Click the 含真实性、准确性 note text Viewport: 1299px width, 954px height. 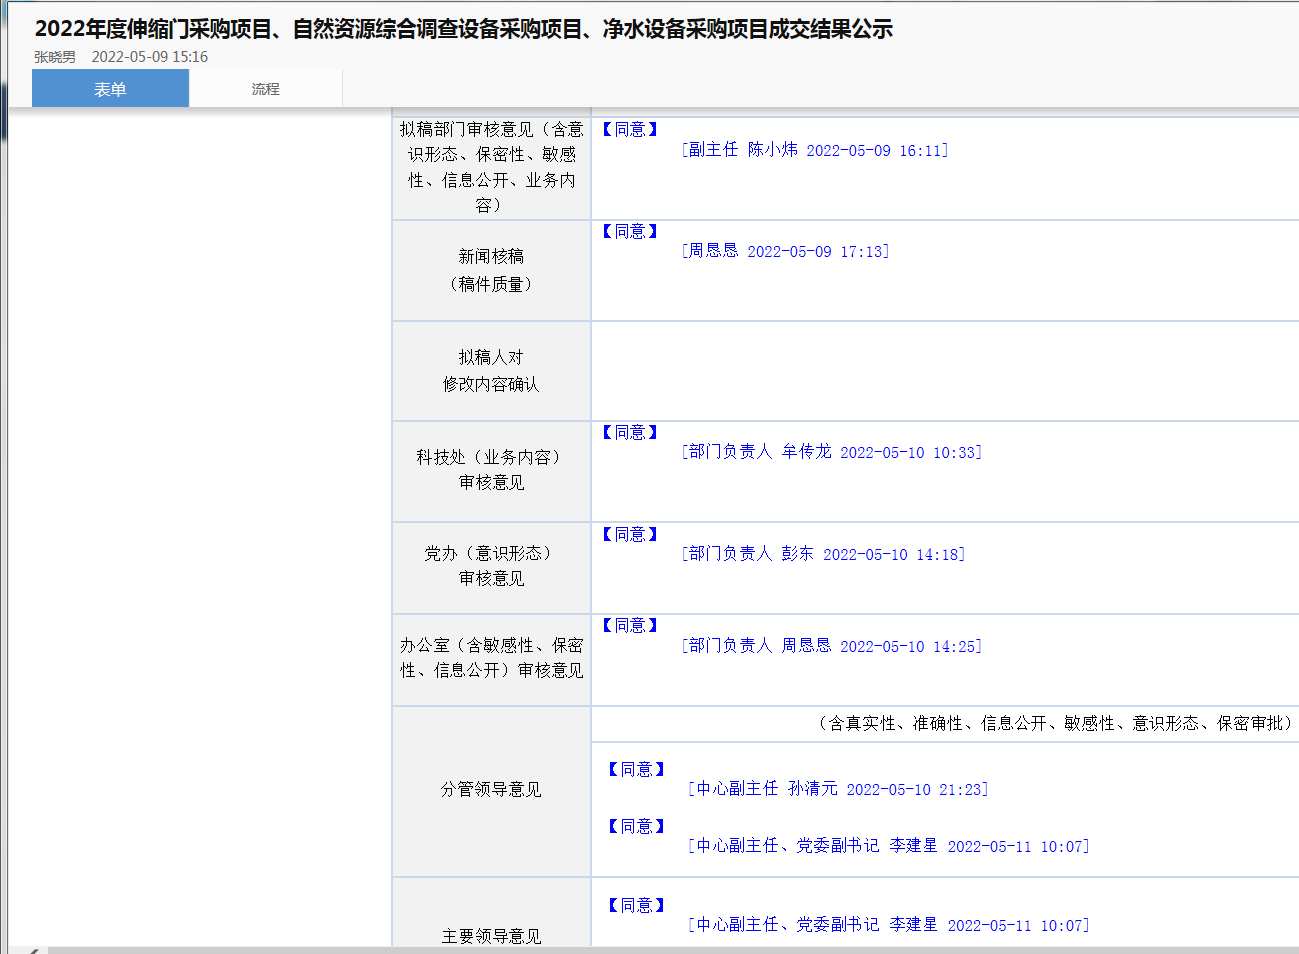(x=1056, y=723)
